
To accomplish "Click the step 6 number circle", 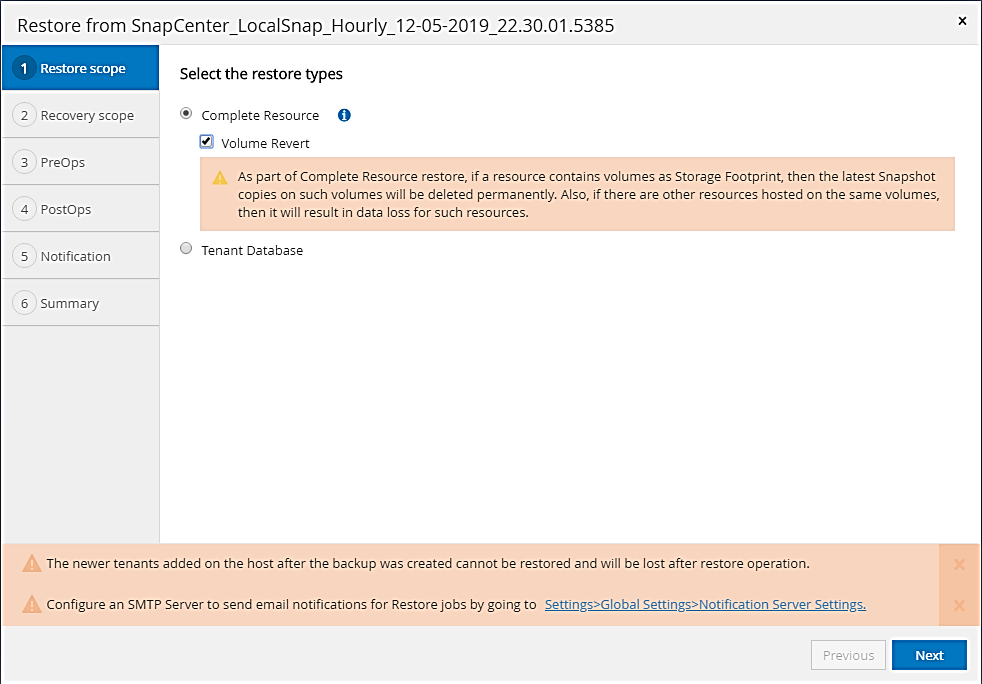I will [x=24, y=303].
